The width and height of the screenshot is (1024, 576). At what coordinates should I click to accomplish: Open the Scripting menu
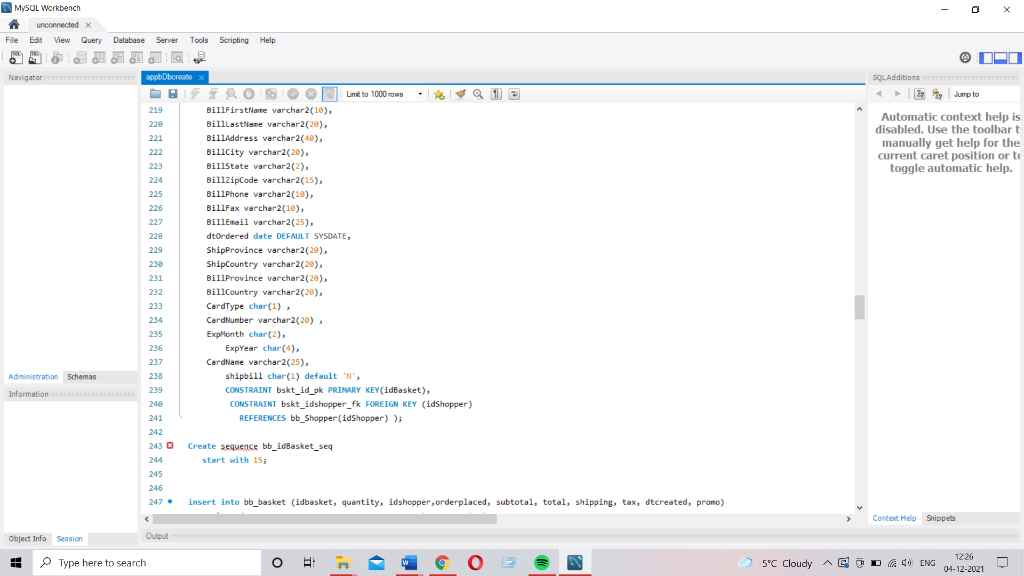[234, 40]
